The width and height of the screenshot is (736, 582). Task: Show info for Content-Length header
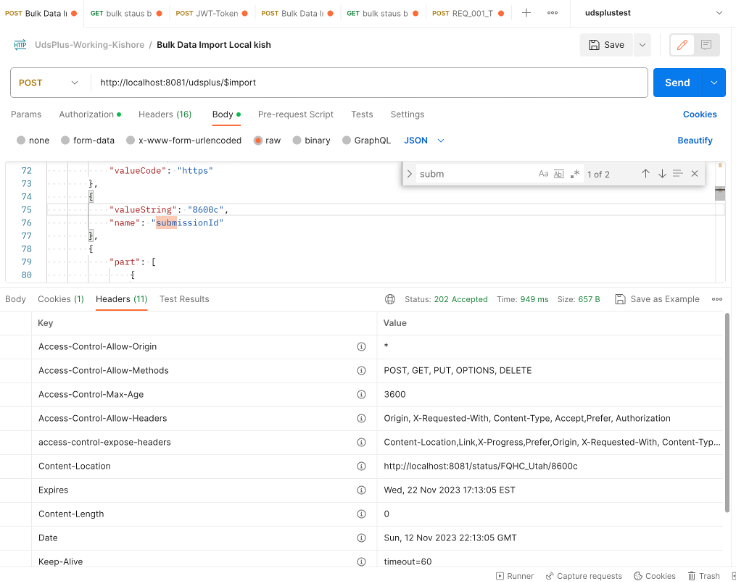coord(361,514)
